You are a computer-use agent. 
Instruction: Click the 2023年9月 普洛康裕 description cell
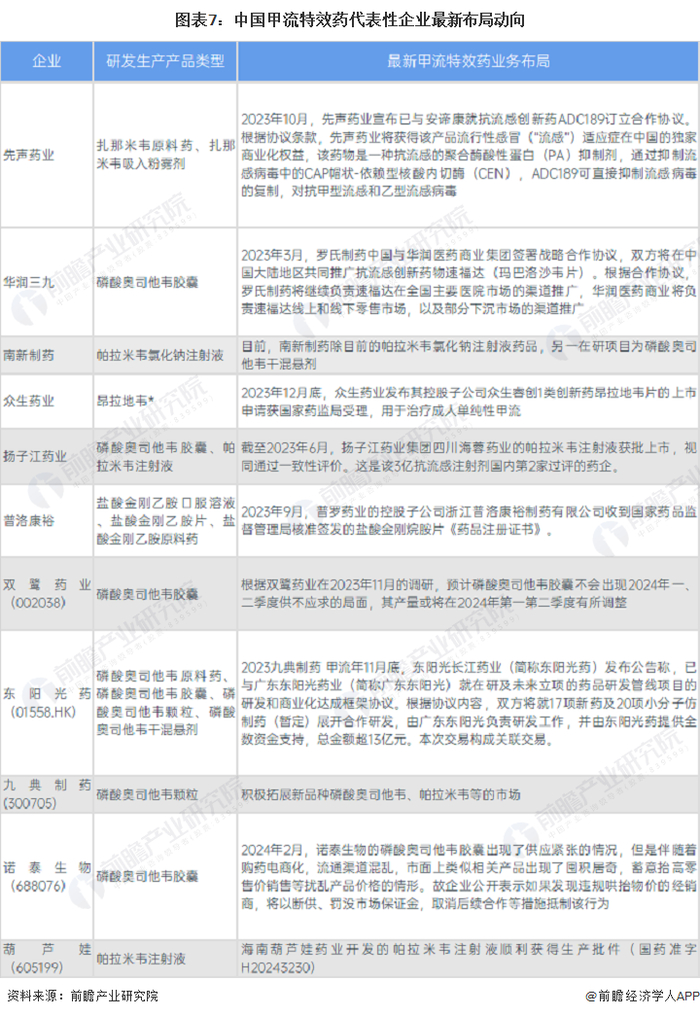pyautogui.click(x=468, y=520)
